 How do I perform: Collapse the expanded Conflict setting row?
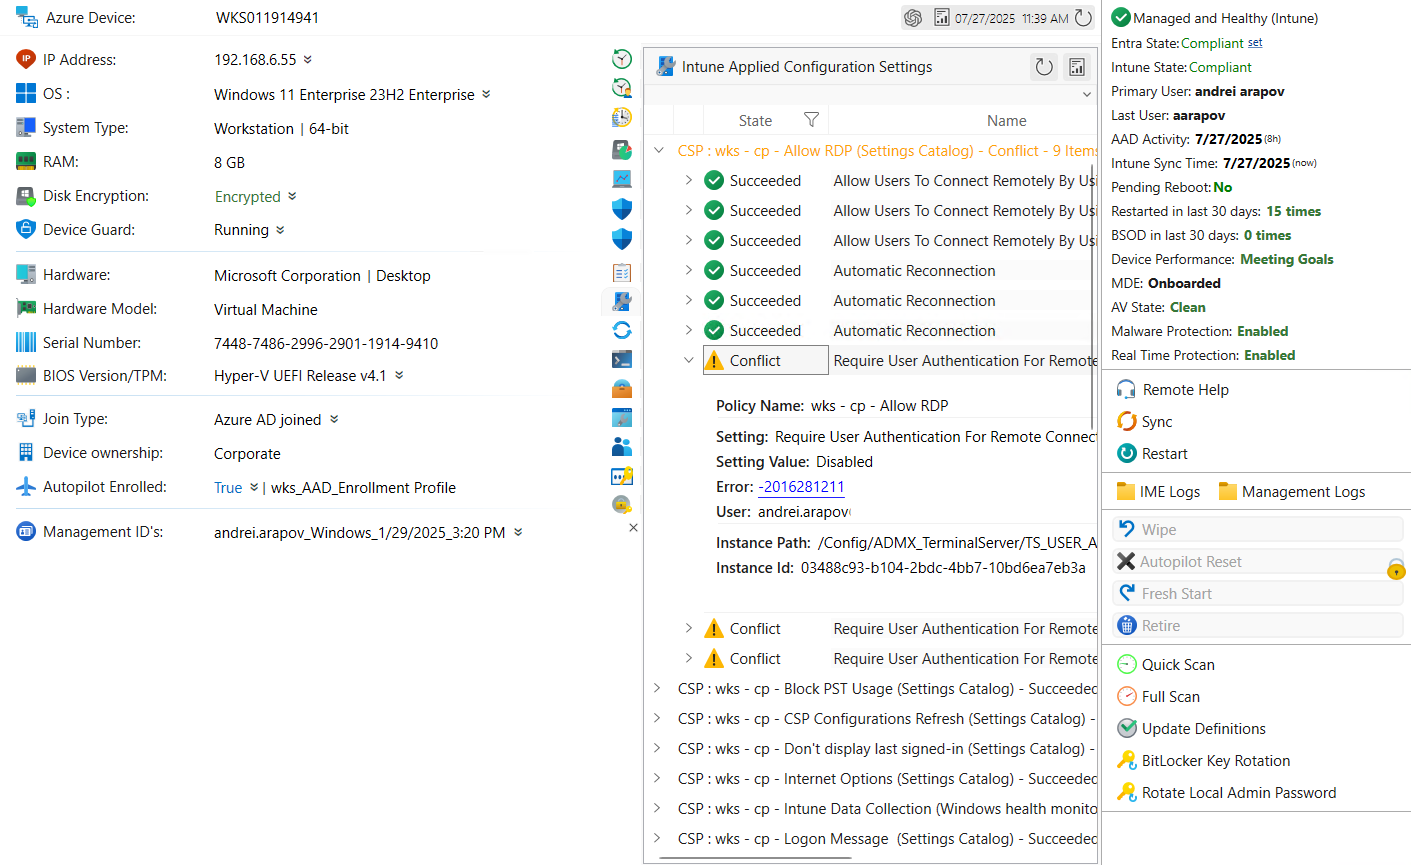[x=689, y=360]
